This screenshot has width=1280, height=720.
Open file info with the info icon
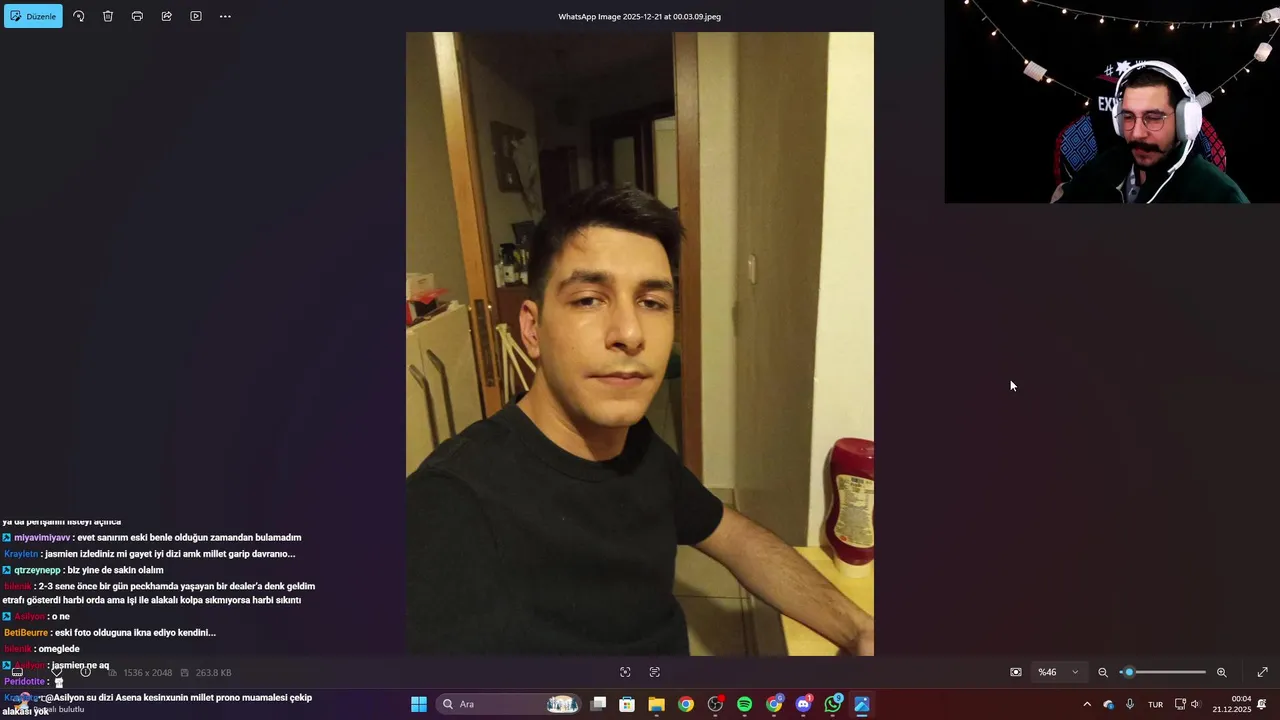point(85,672)
